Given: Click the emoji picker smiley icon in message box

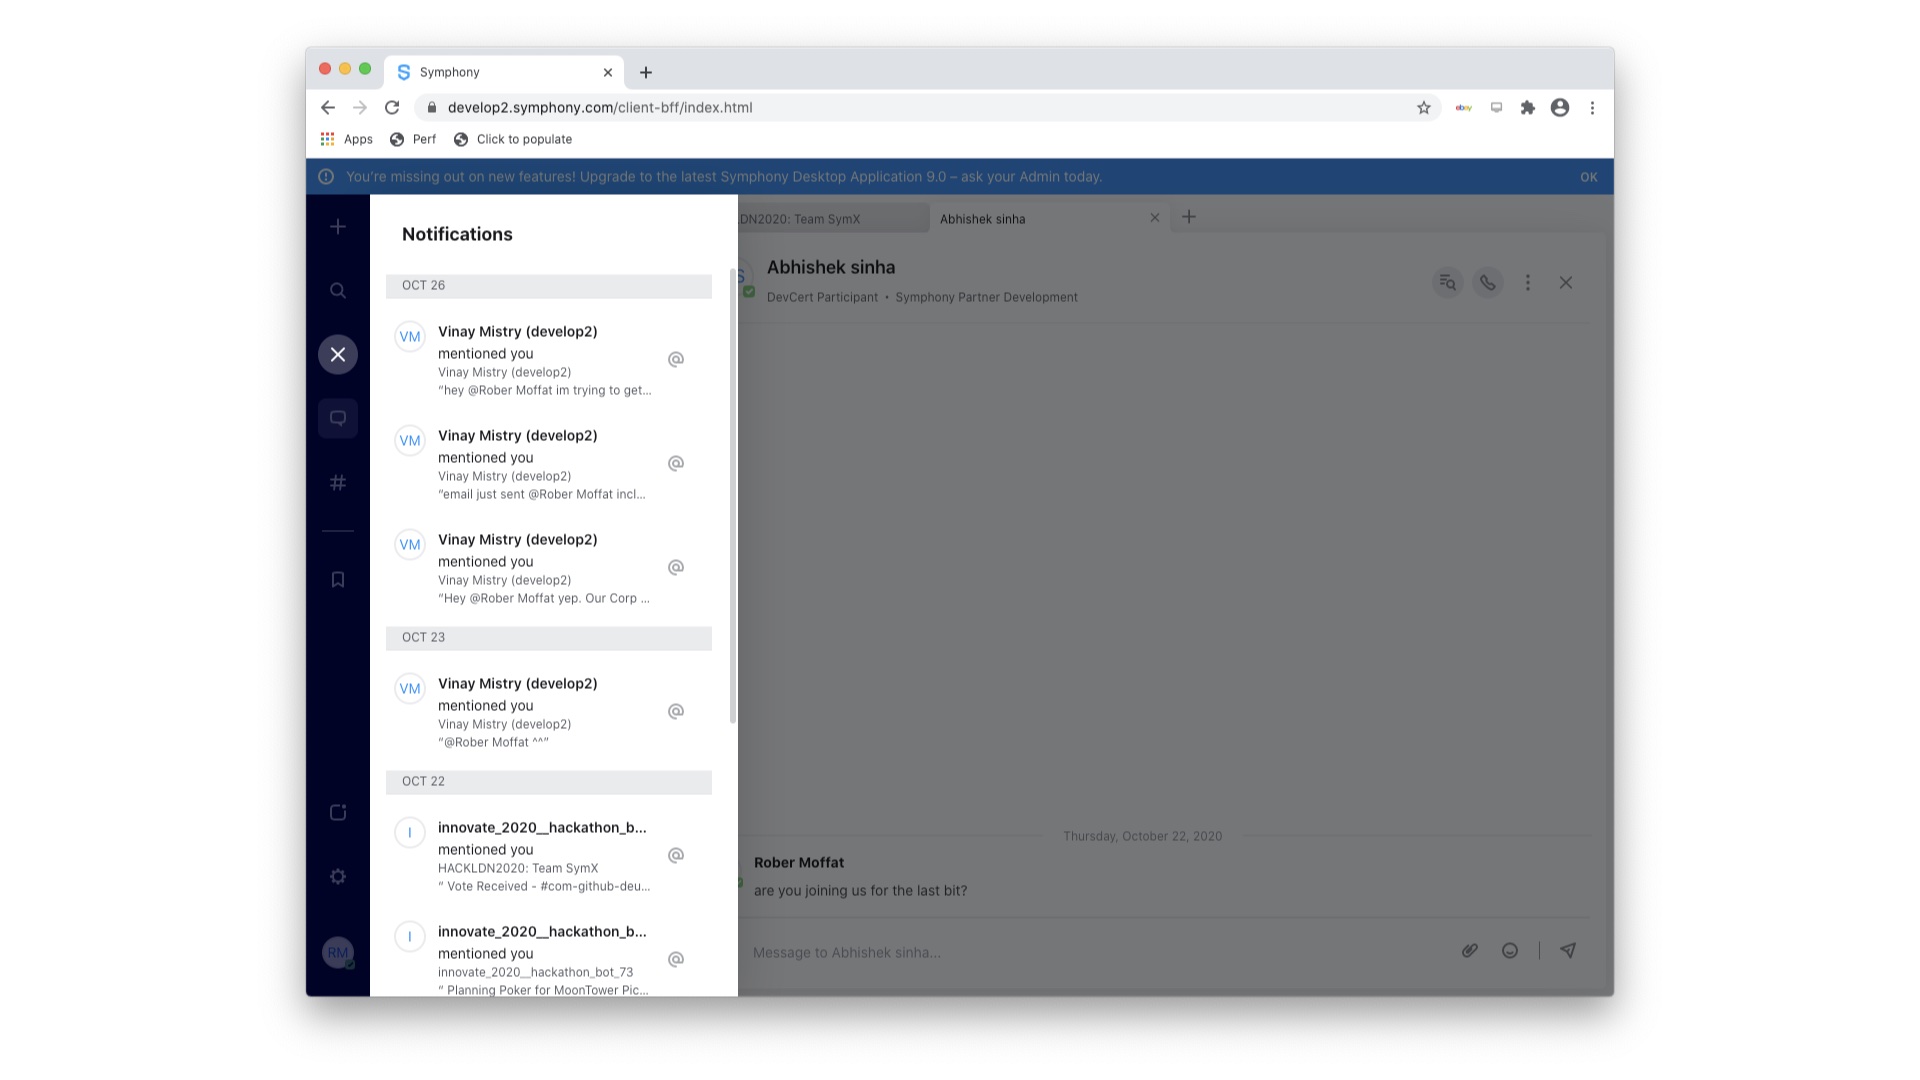Looking at the screenshot, I should tap(1510, 951).
